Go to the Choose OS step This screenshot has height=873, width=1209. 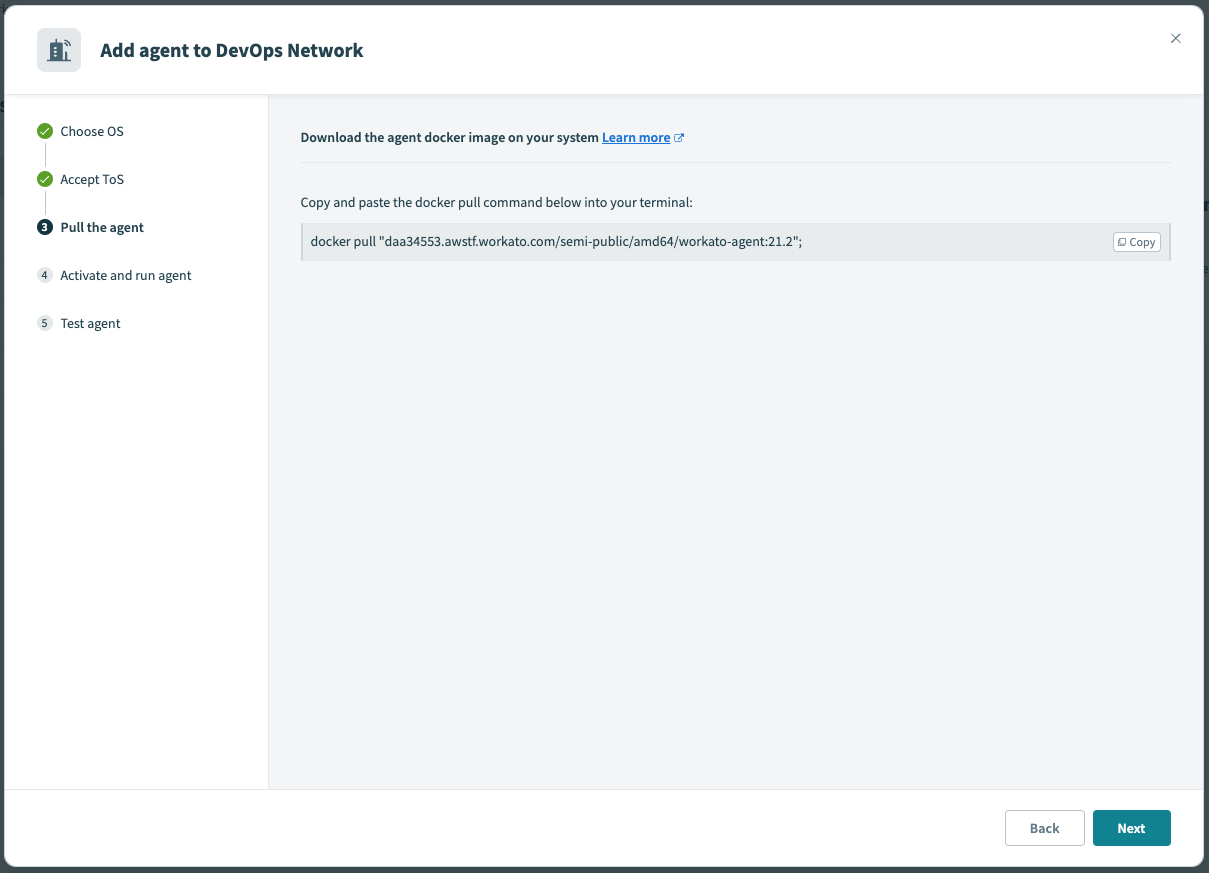92,131
